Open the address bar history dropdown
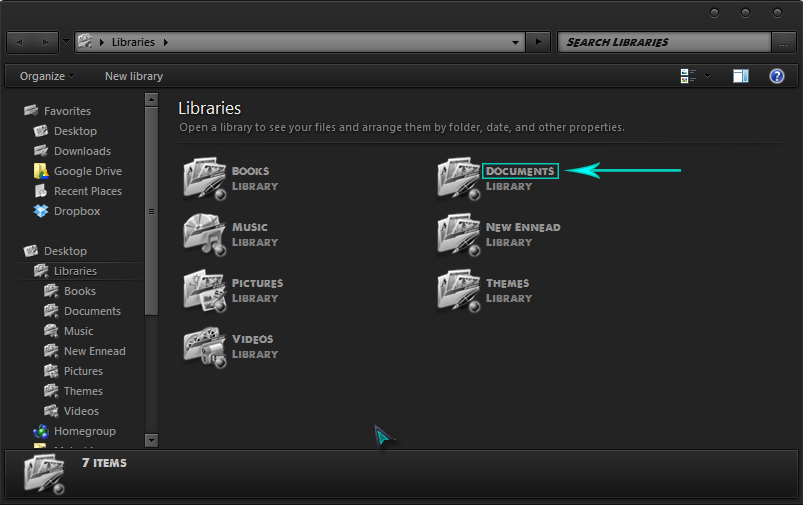Viewport: 803px width, 505px height. (x=515, y=43)
